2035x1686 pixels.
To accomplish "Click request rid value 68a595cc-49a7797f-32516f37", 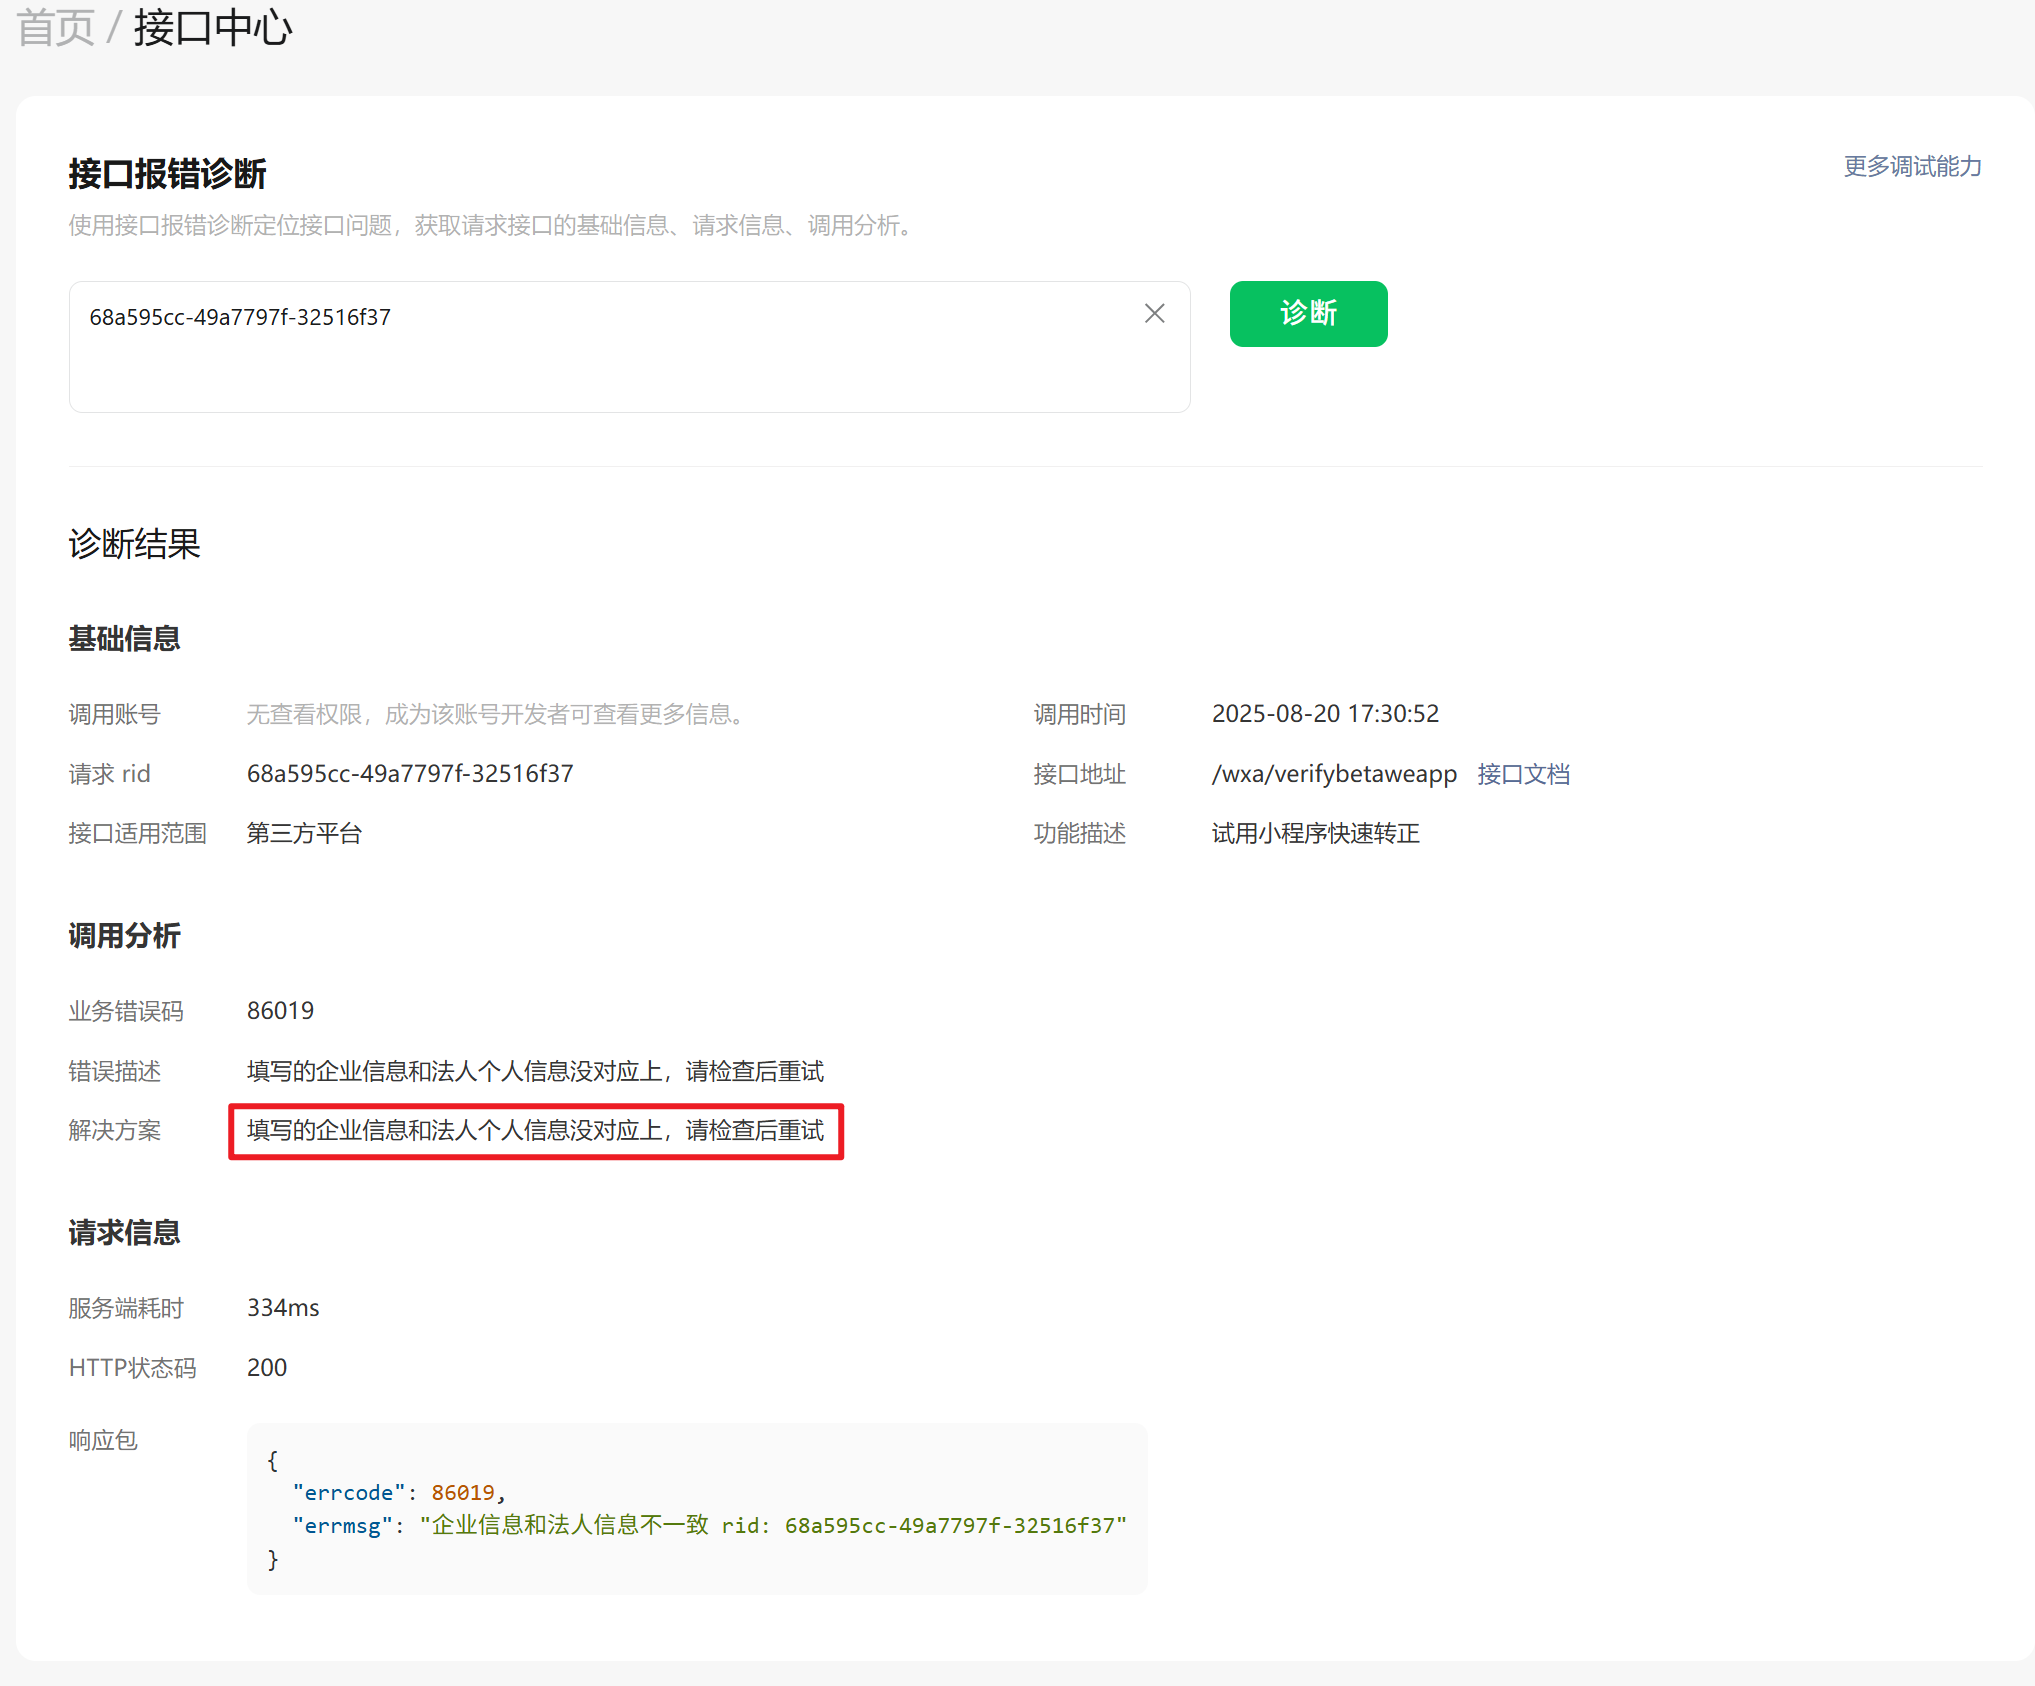I will (409, 774).
